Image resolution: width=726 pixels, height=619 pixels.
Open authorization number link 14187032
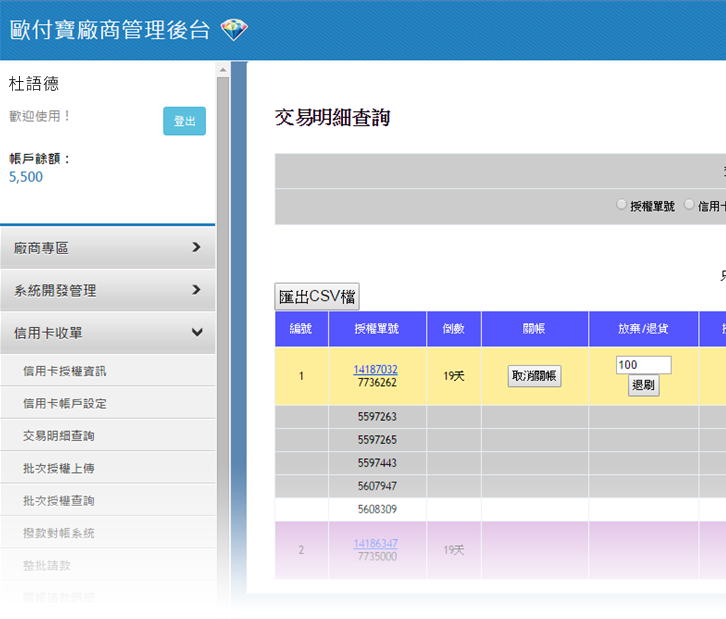pyautogui.click(x=376, y=369)
